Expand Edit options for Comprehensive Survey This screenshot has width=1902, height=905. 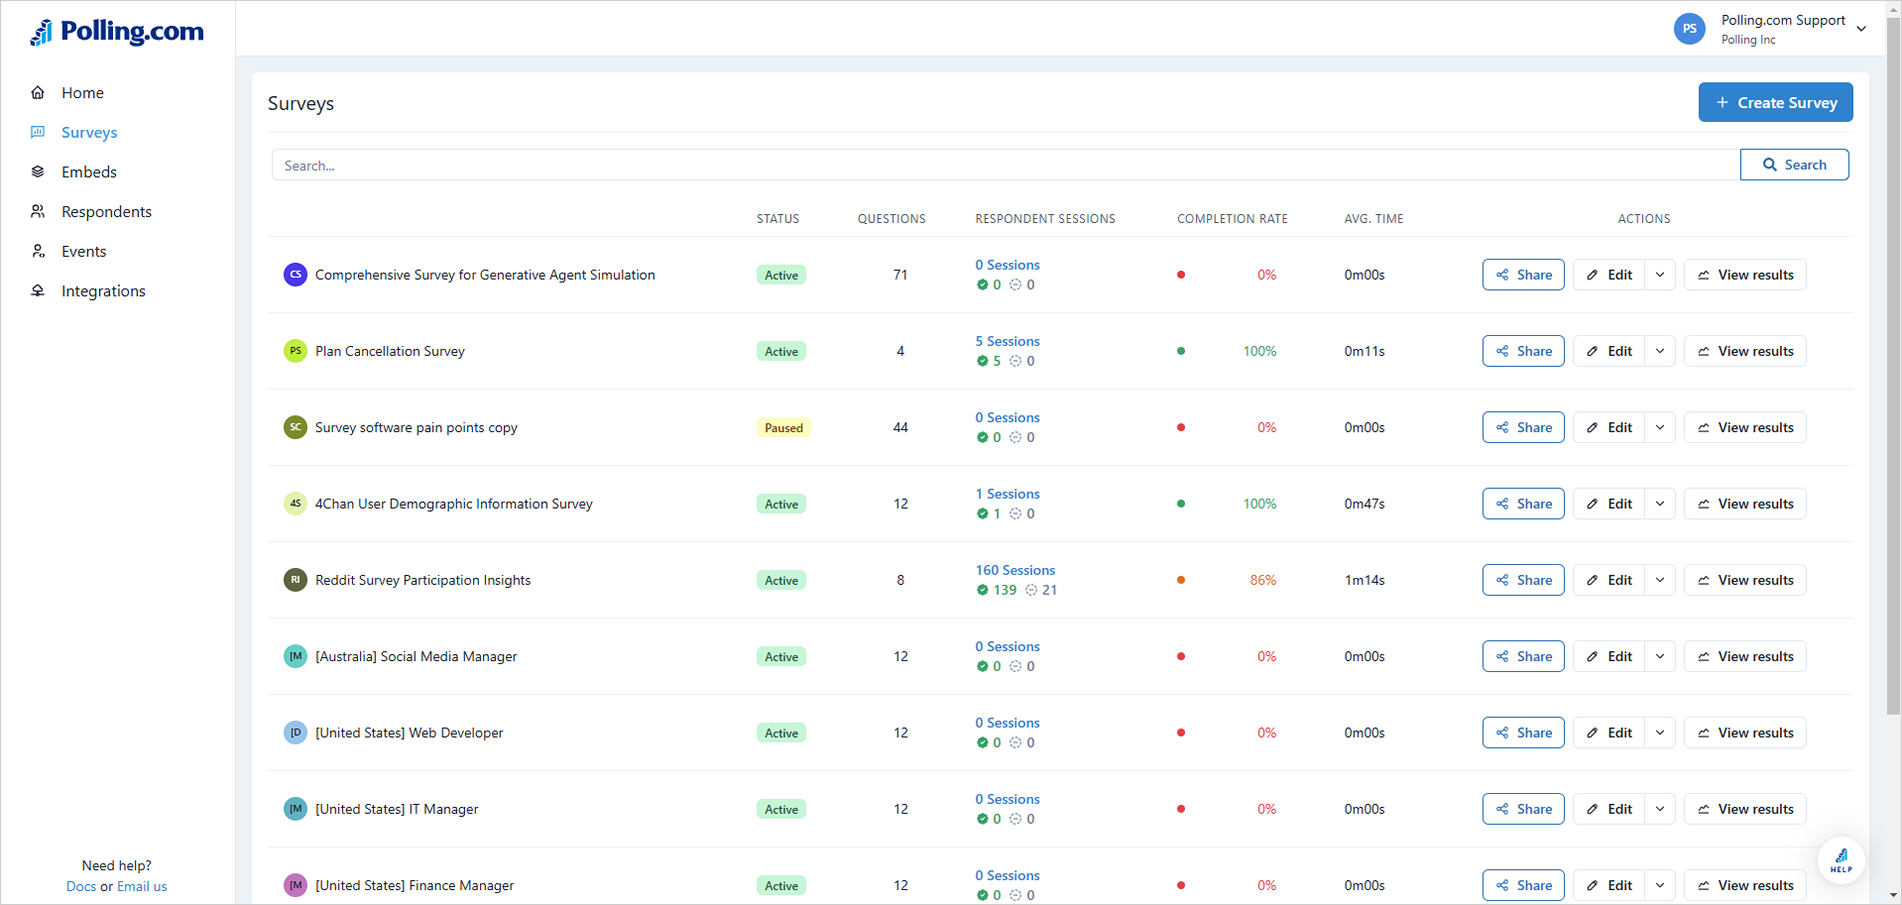point(1660,275)
